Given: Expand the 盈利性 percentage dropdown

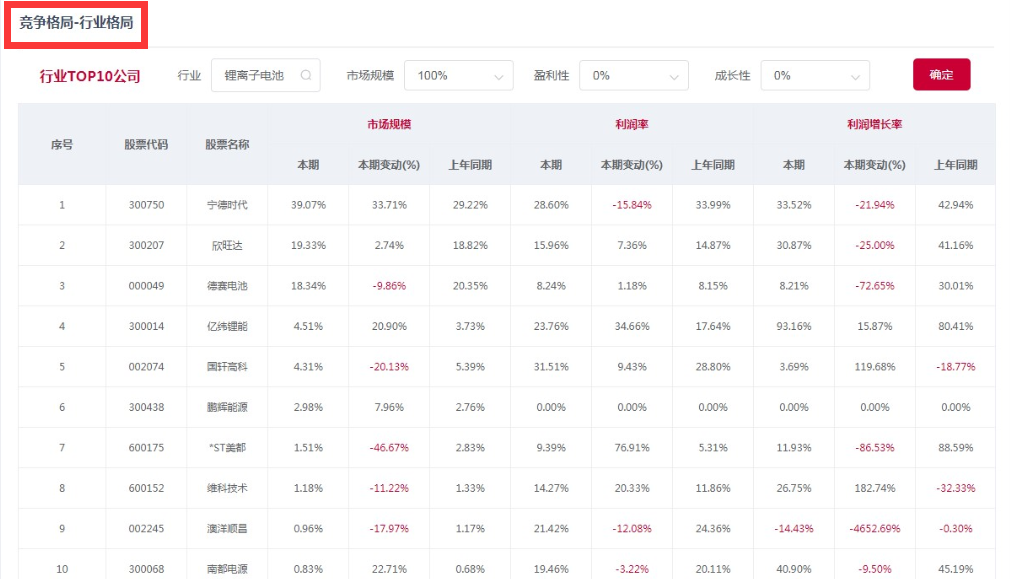Looking at the screenshot, I should tap(633, 76).
